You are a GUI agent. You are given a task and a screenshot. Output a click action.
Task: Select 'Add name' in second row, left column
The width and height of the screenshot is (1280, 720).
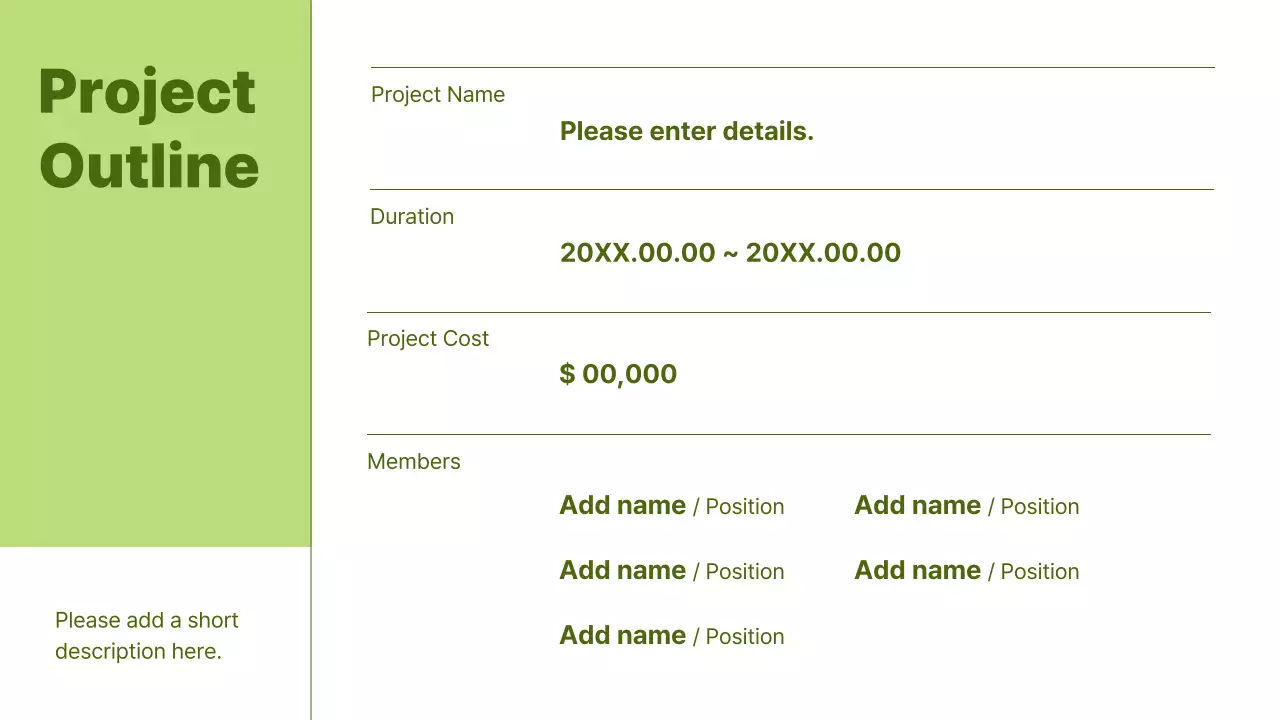(x=622, y=571)
